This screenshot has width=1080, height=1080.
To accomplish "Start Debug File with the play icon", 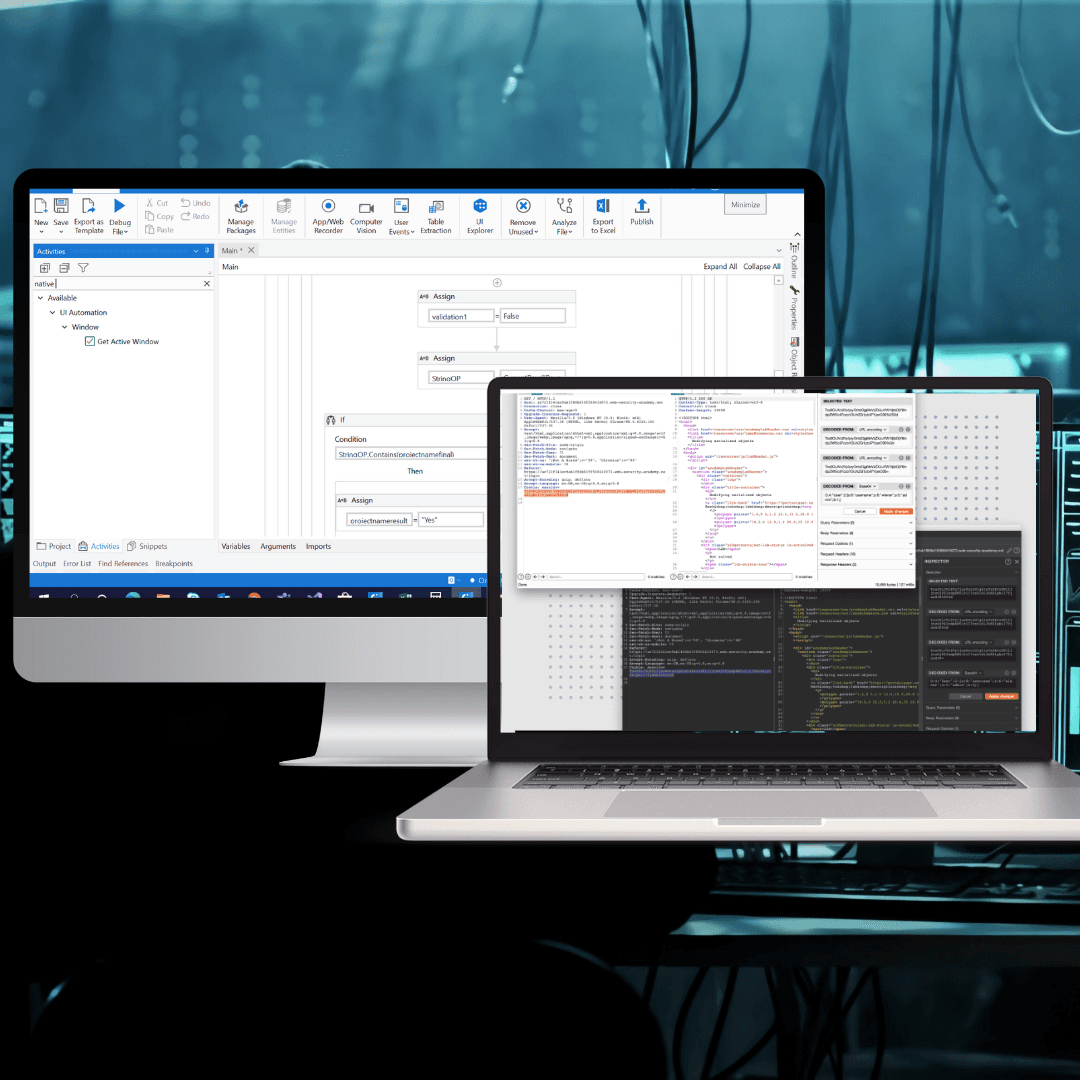I will [x=119, y=206].
